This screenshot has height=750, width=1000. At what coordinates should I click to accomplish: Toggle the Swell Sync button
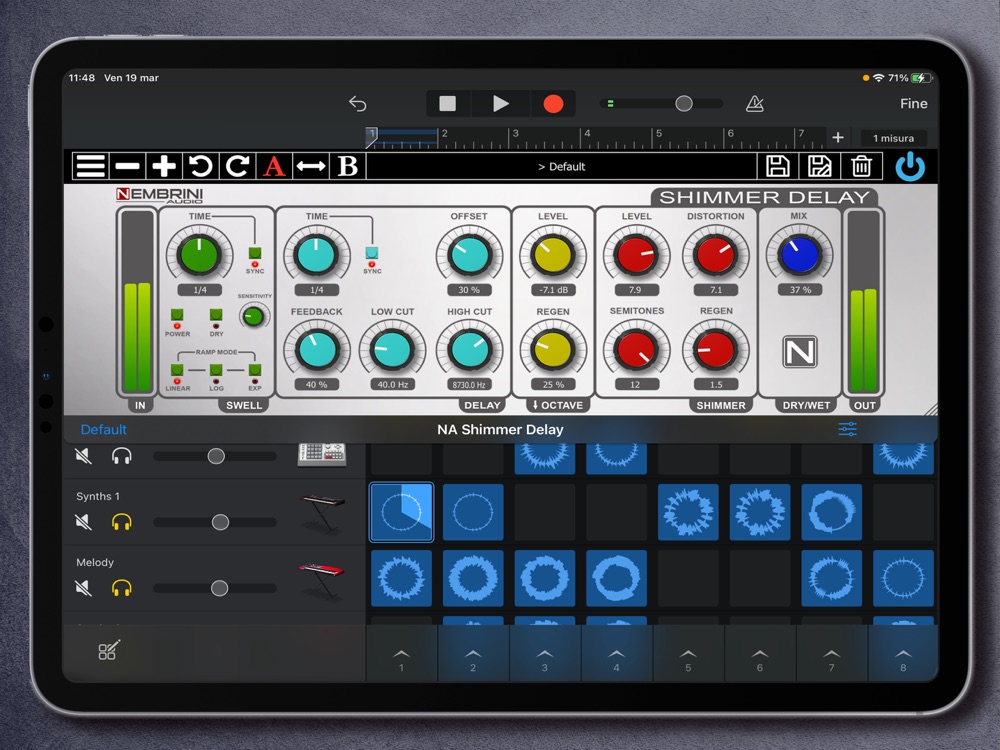point(254,253)
